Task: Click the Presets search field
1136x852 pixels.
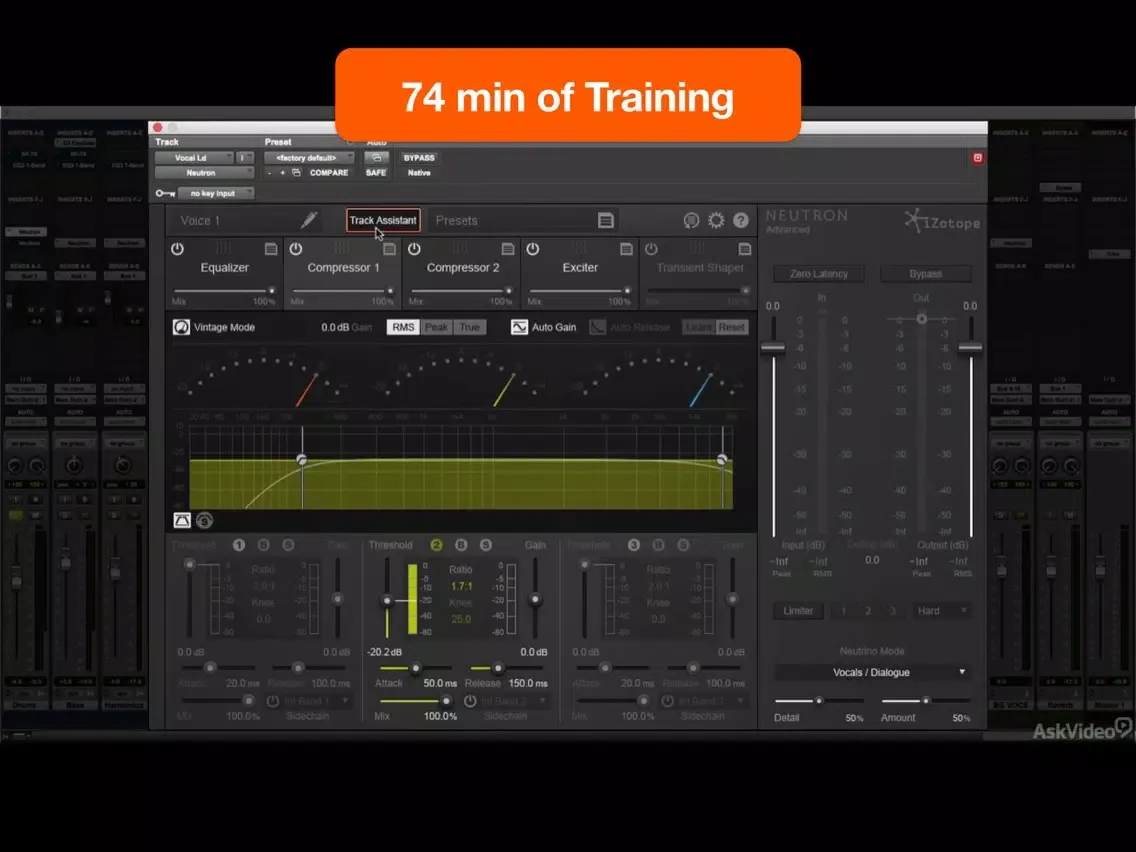Action: coord(512,220)
